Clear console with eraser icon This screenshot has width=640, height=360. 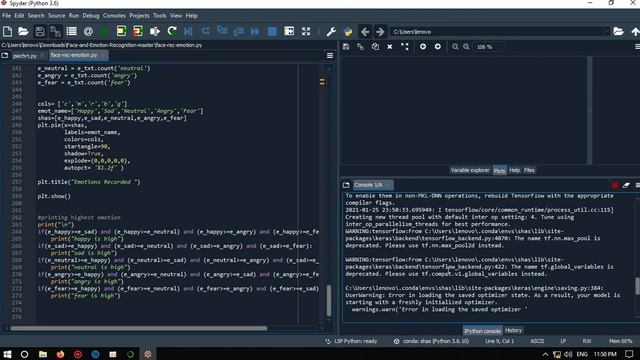[x=626, y=185]
